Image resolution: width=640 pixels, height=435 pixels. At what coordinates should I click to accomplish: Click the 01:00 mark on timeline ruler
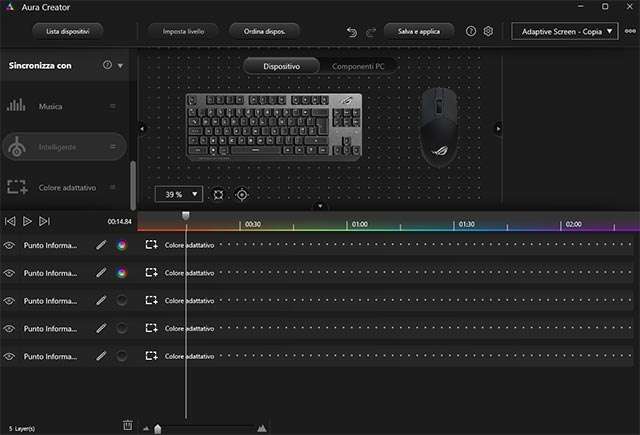click(360, 224)
